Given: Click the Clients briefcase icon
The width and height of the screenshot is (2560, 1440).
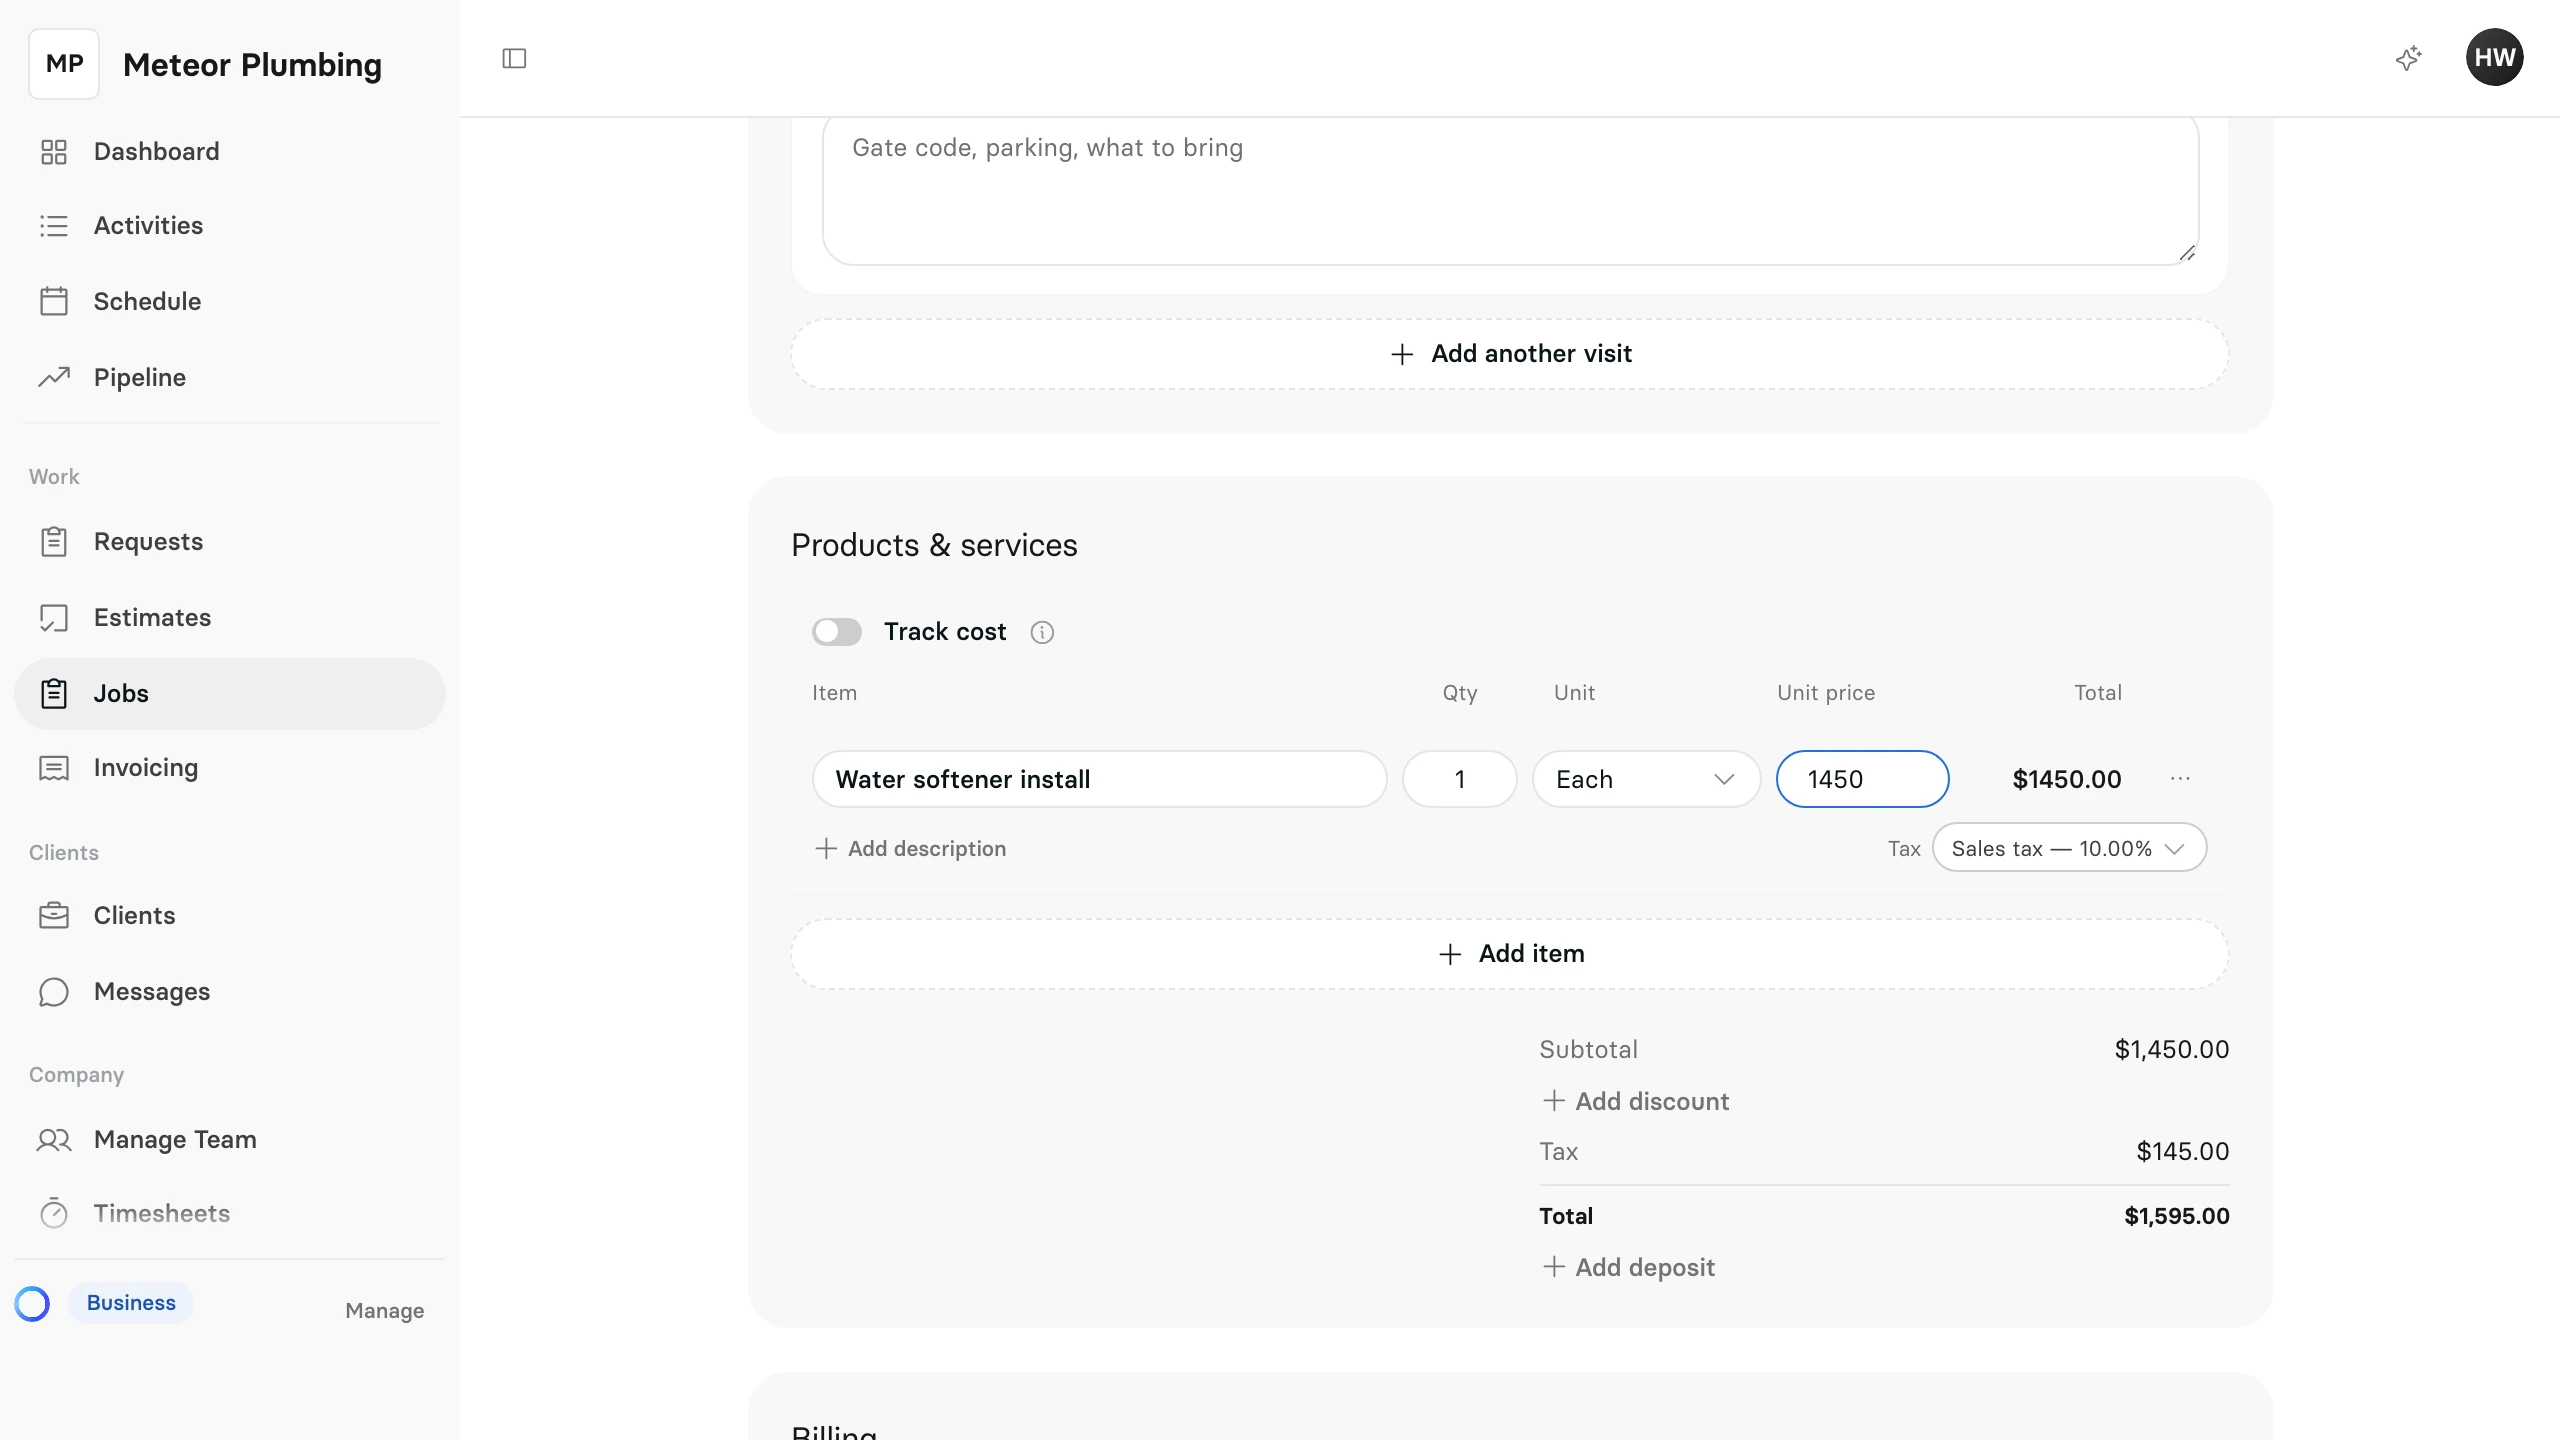Looking at the screenshot, I should click(x=54, y=916).
